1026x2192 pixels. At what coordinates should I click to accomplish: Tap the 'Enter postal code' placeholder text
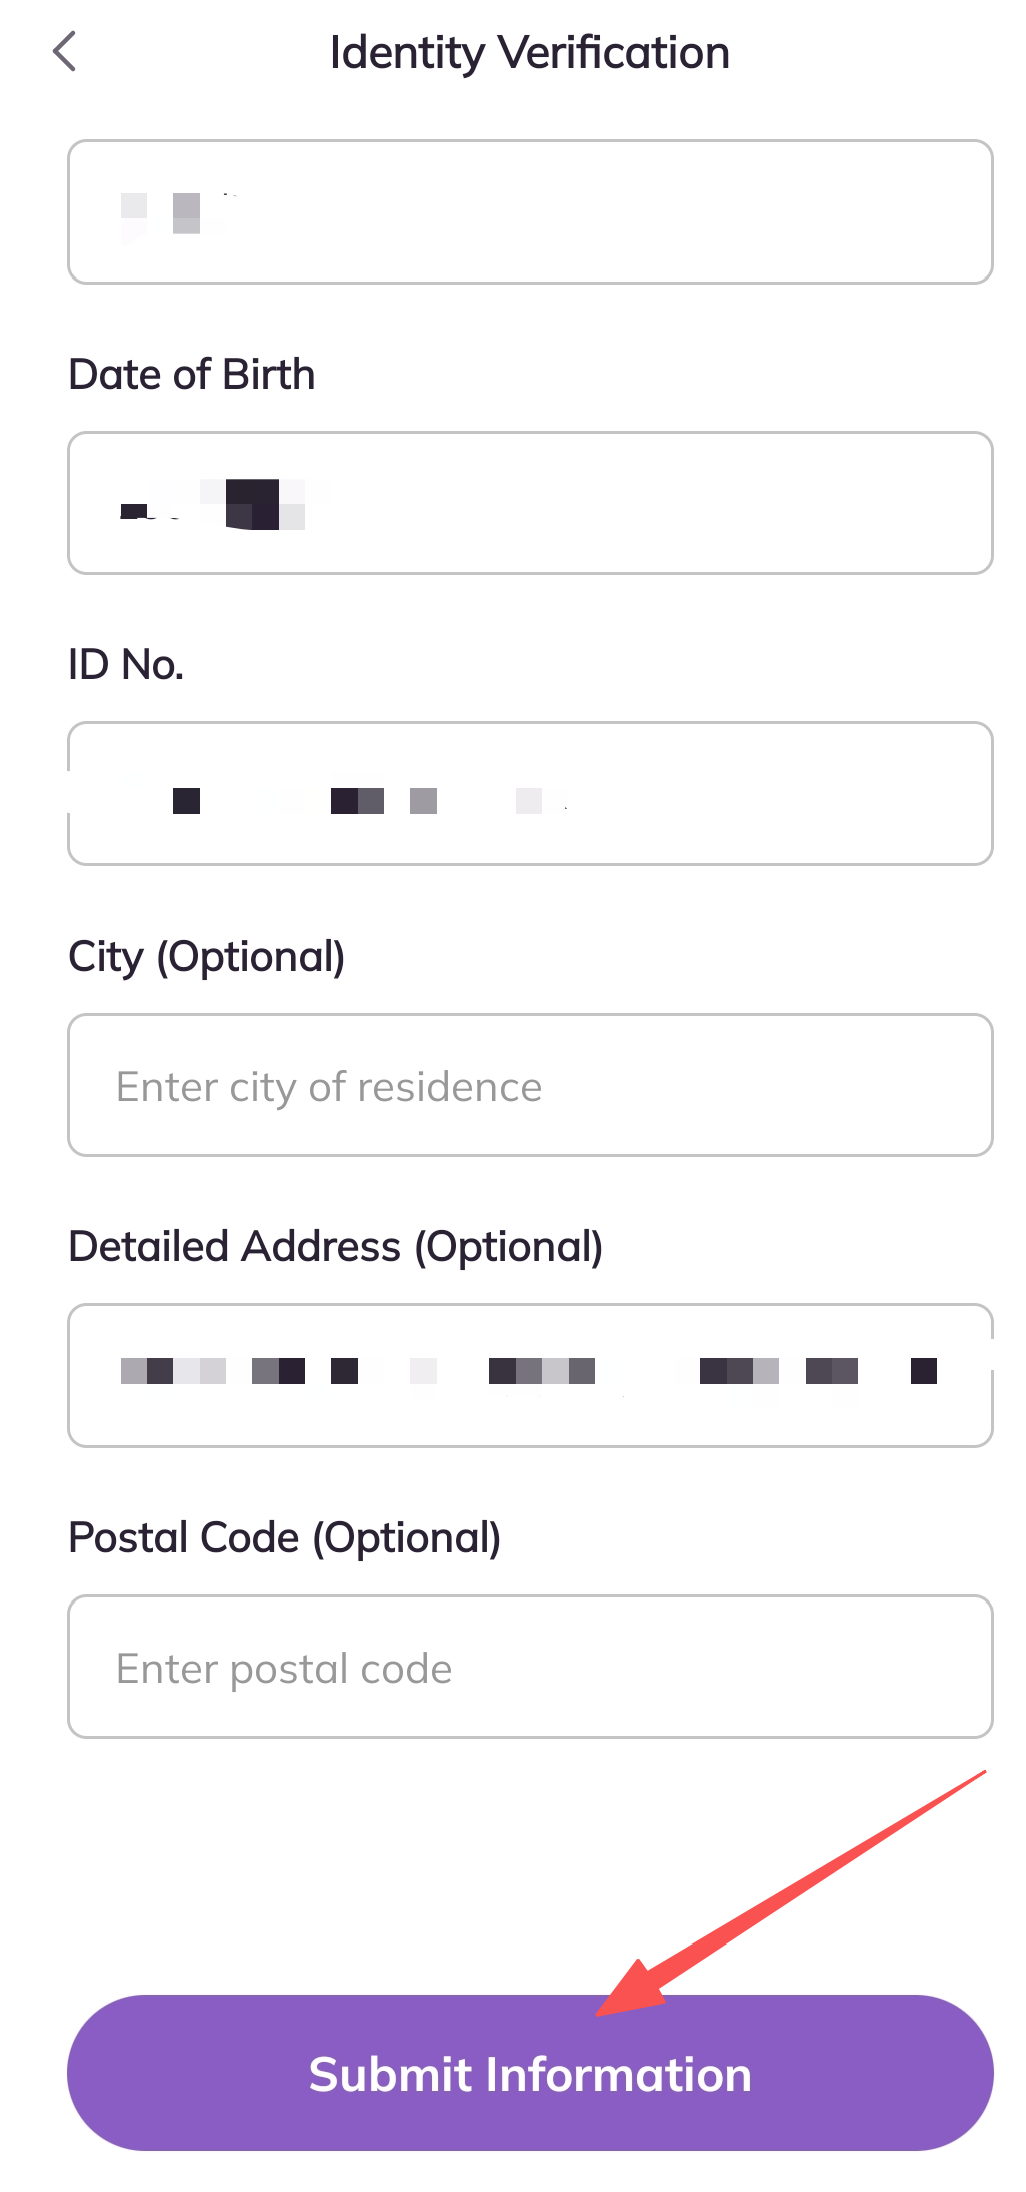pos(284,1669)
